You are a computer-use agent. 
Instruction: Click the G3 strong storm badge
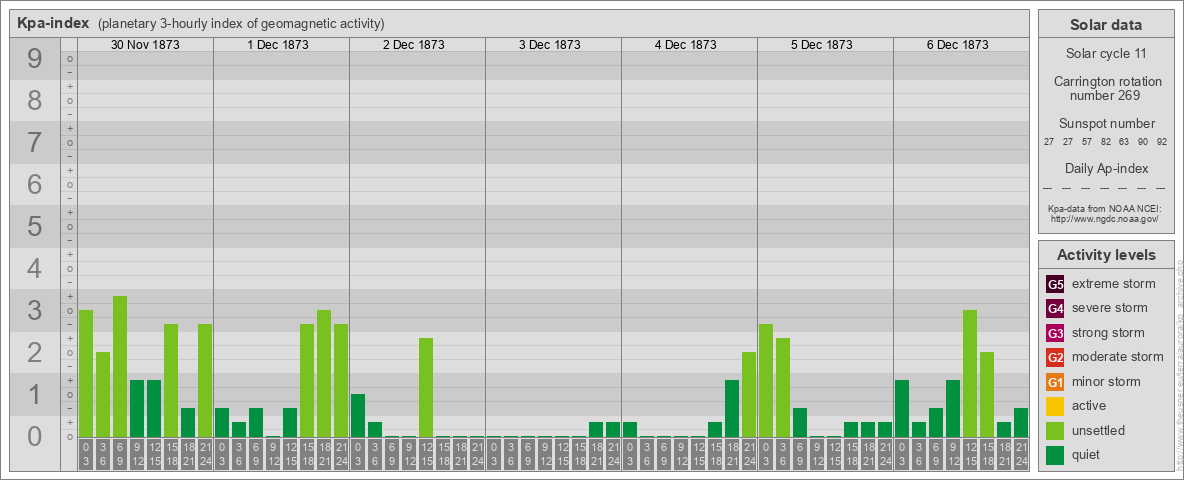1055,333
